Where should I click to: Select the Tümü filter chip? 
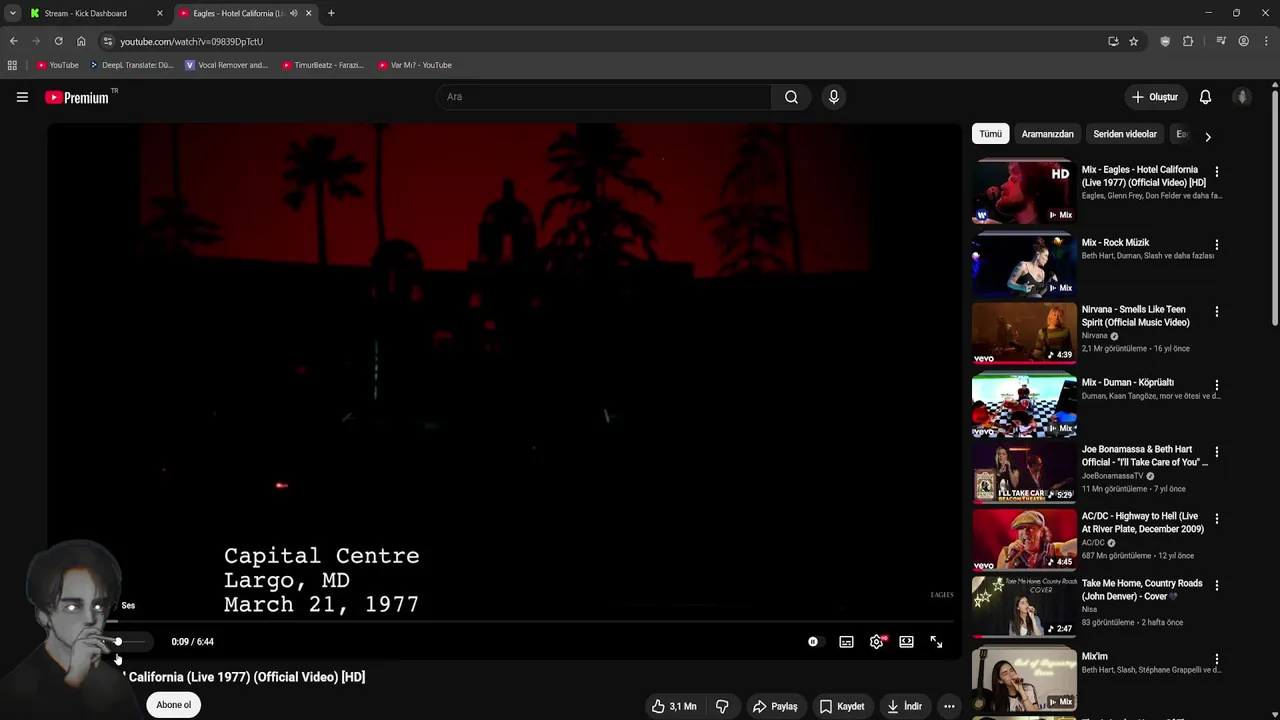pos(990,134)
